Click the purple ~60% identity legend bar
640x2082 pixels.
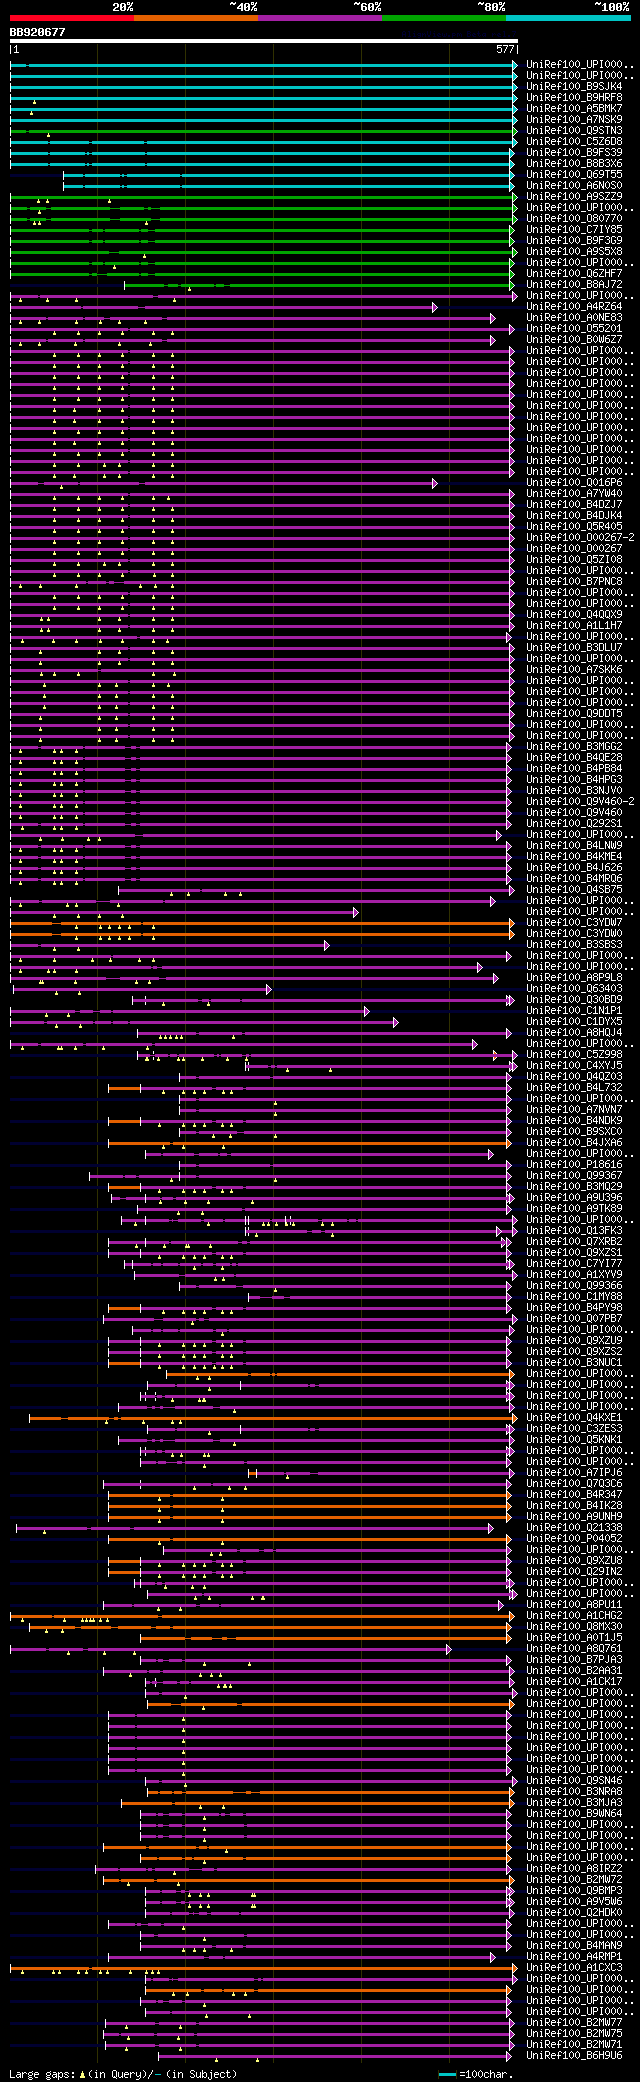coord(320,17)
